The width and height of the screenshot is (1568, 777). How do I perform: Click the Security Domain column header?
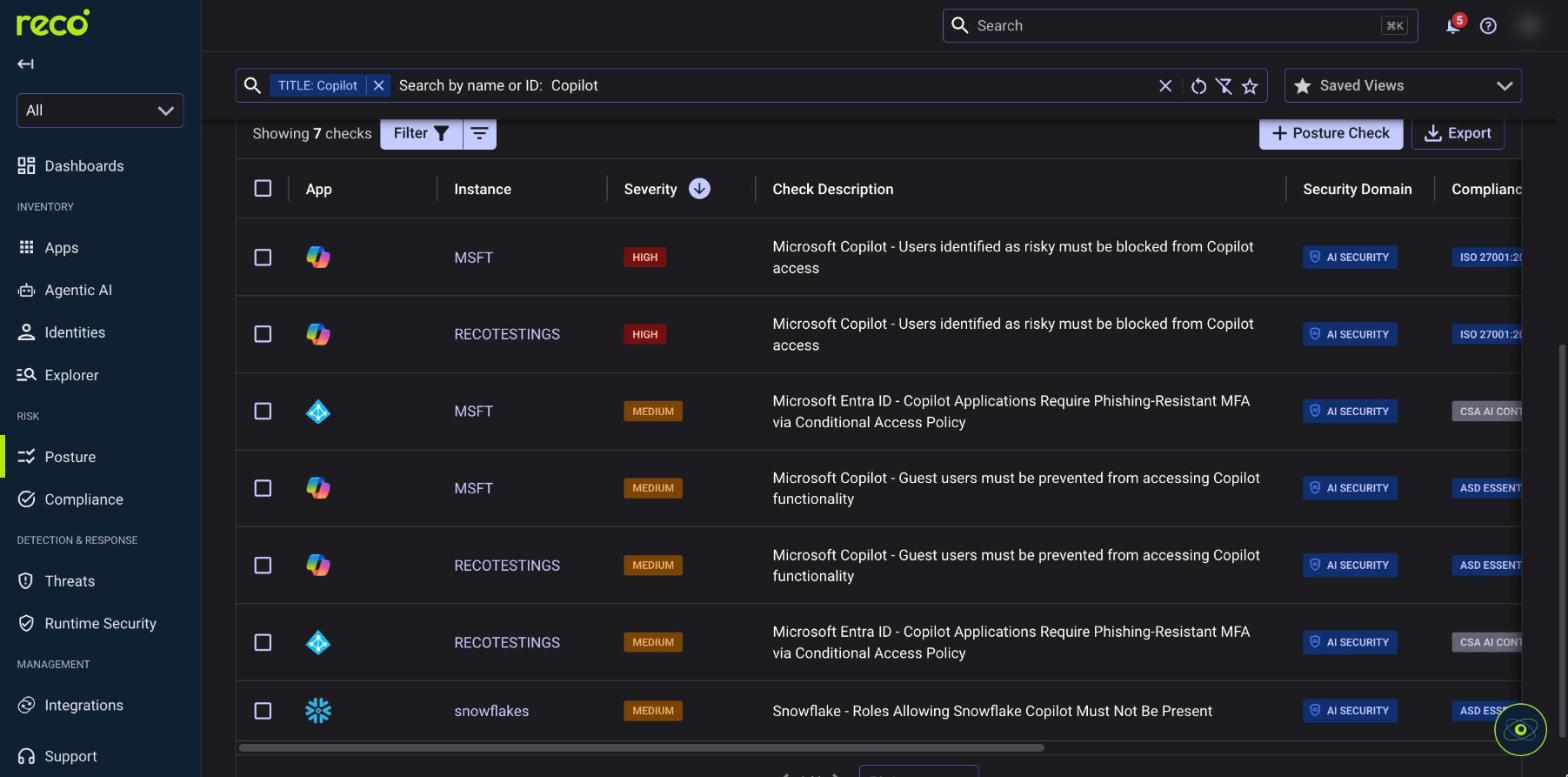tap(1357, 189)
